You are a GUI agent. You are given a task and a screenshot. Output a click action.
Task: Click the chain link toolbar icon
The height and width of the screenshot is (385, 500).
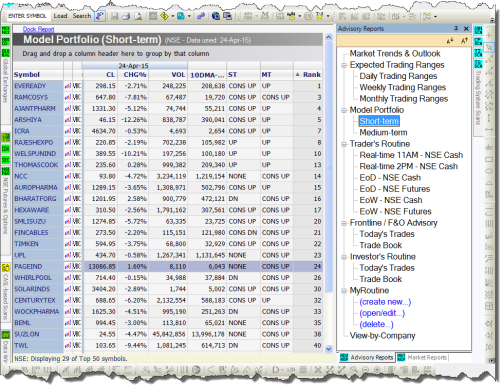click(x=201, y=16)
